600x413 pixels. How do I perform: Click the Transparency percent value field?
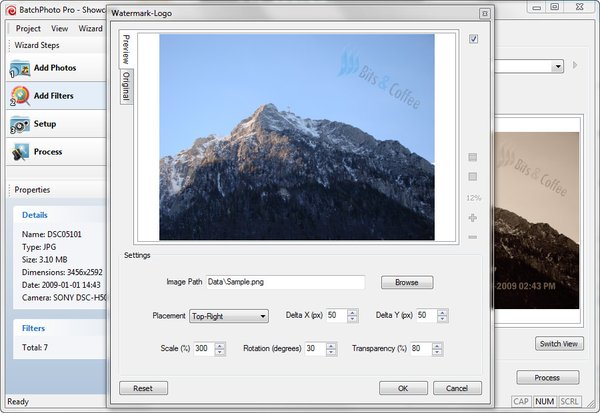click(422, 349)
